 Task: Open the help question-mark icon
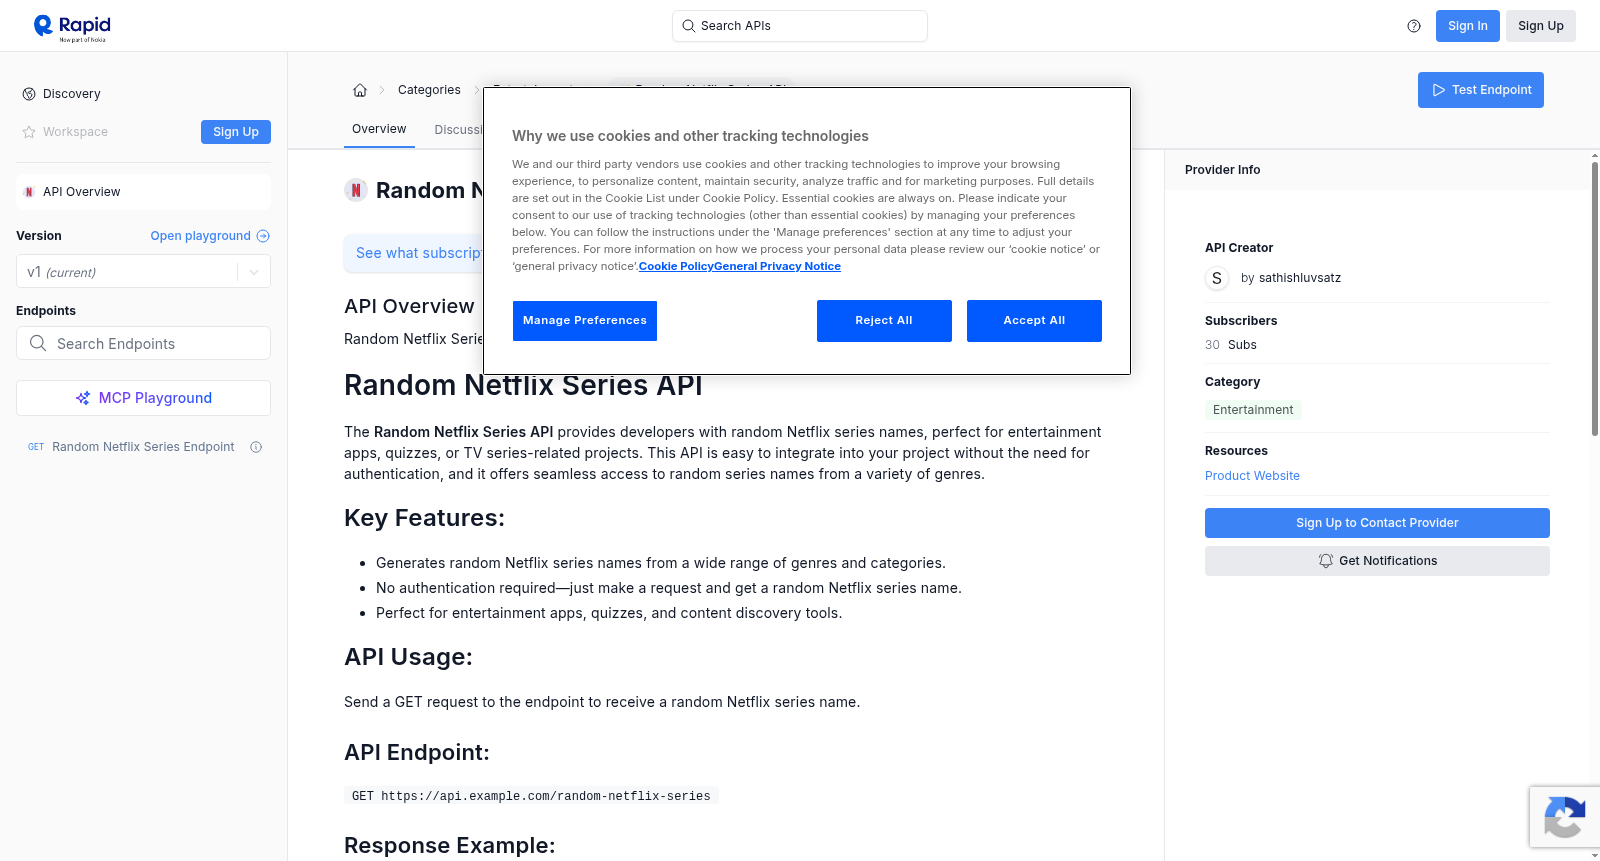(x=1414, y=26)
